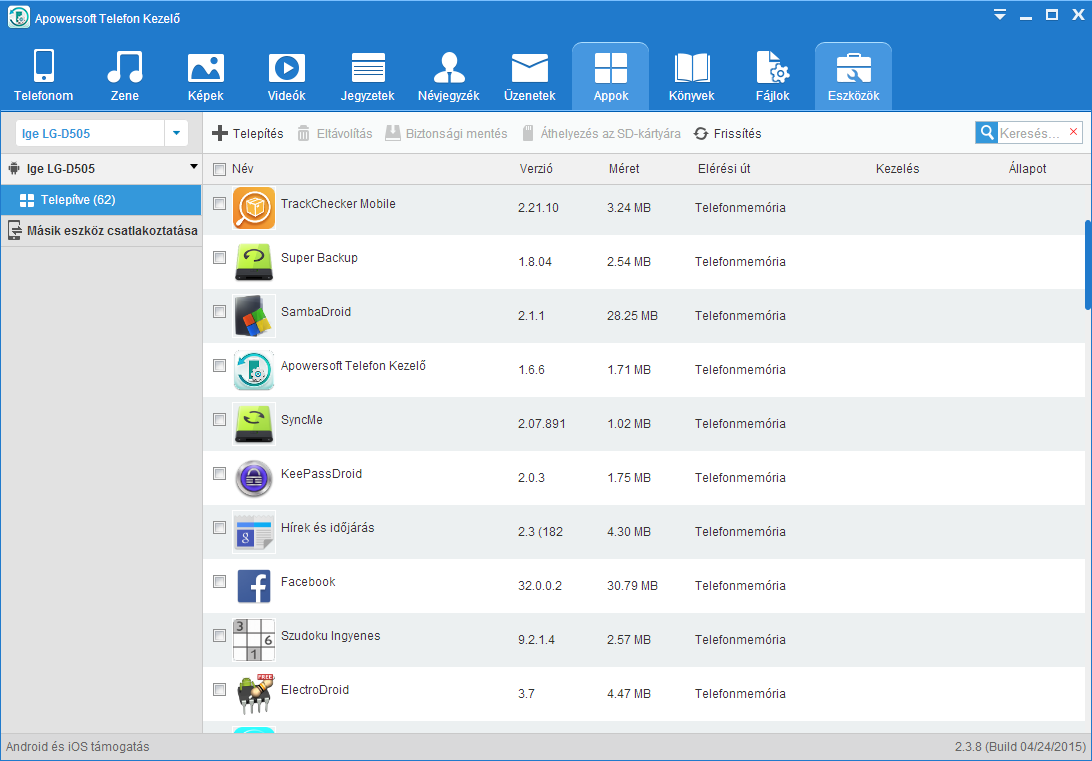Select Telepítve (62) in sidebar

tap(101, 200)
